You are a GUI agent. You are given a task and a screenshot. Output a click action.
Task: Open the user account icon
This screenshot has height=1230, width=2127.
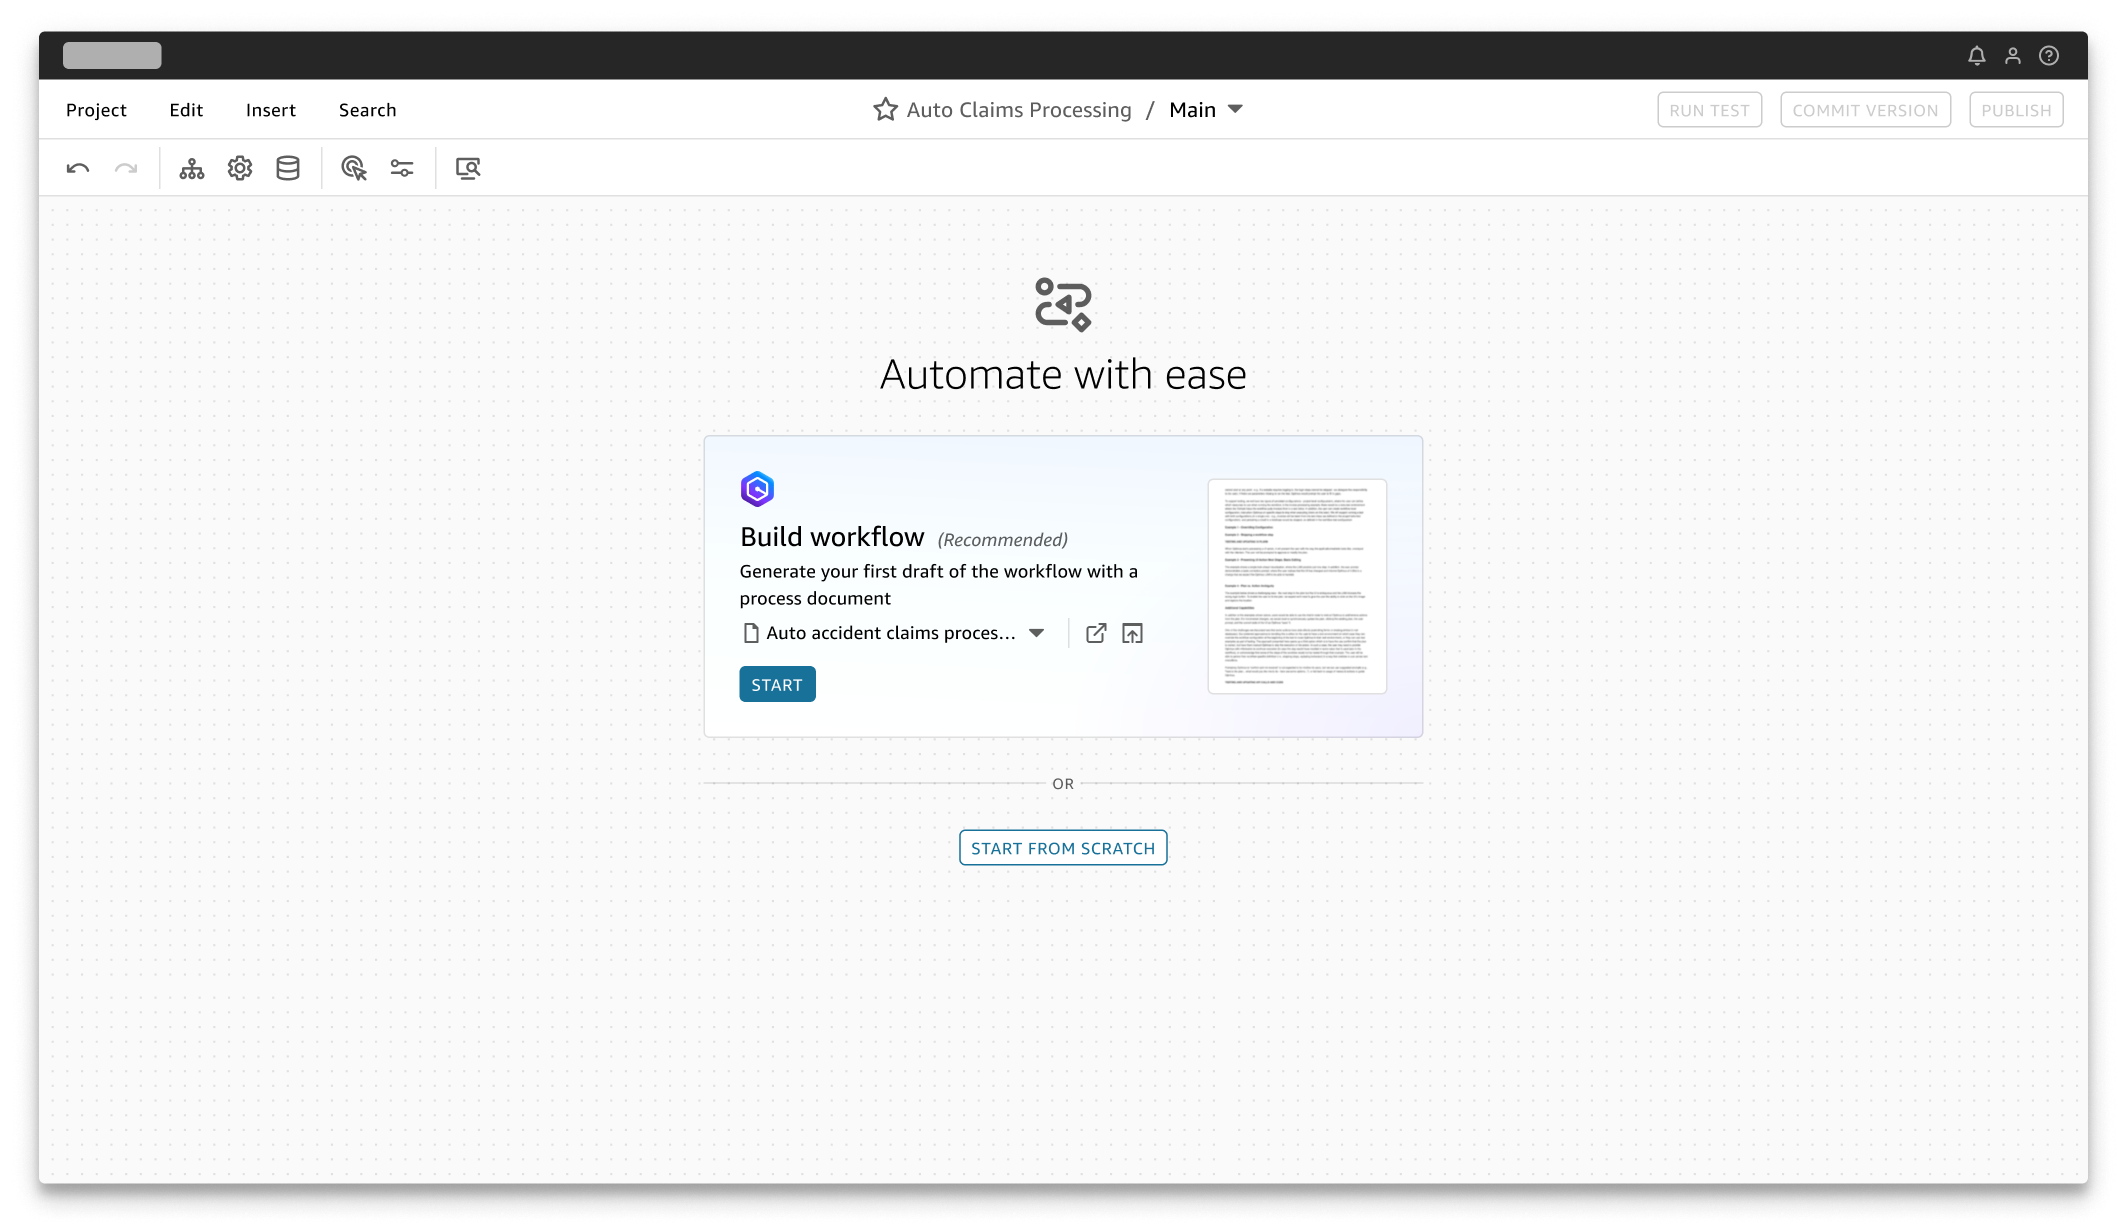(2013, 56)
